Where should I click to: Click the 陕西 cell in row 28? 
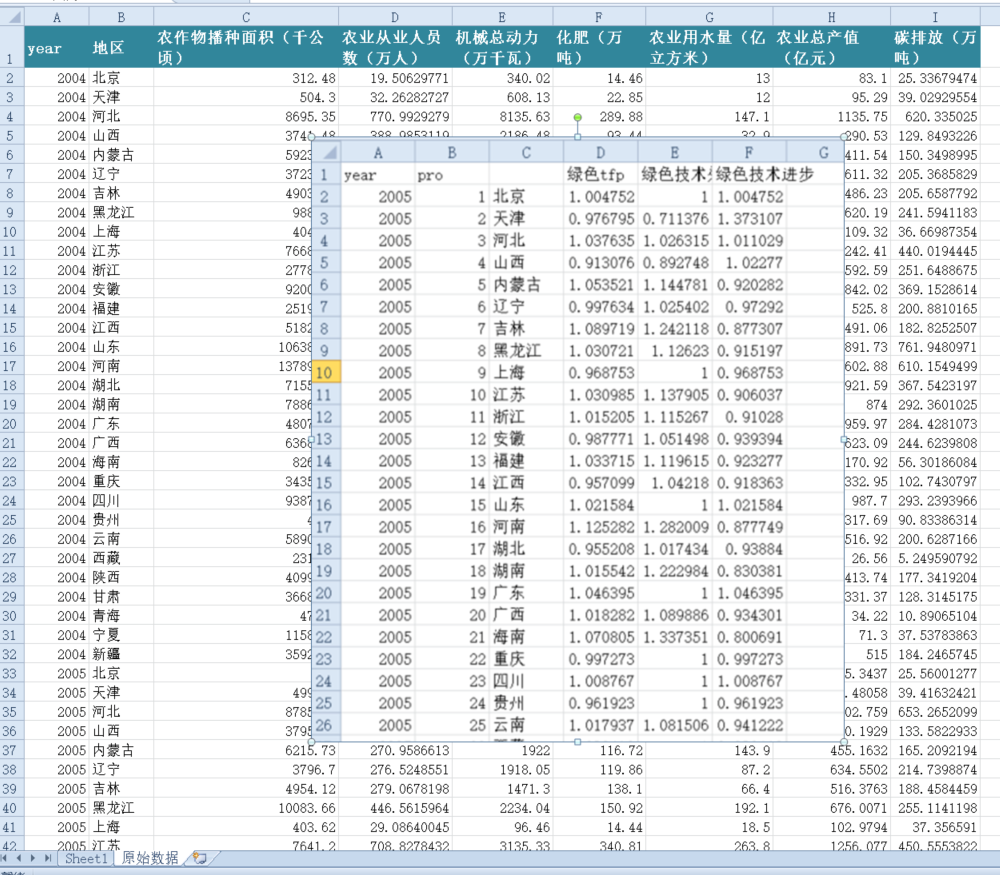click(x=121, y=577)
